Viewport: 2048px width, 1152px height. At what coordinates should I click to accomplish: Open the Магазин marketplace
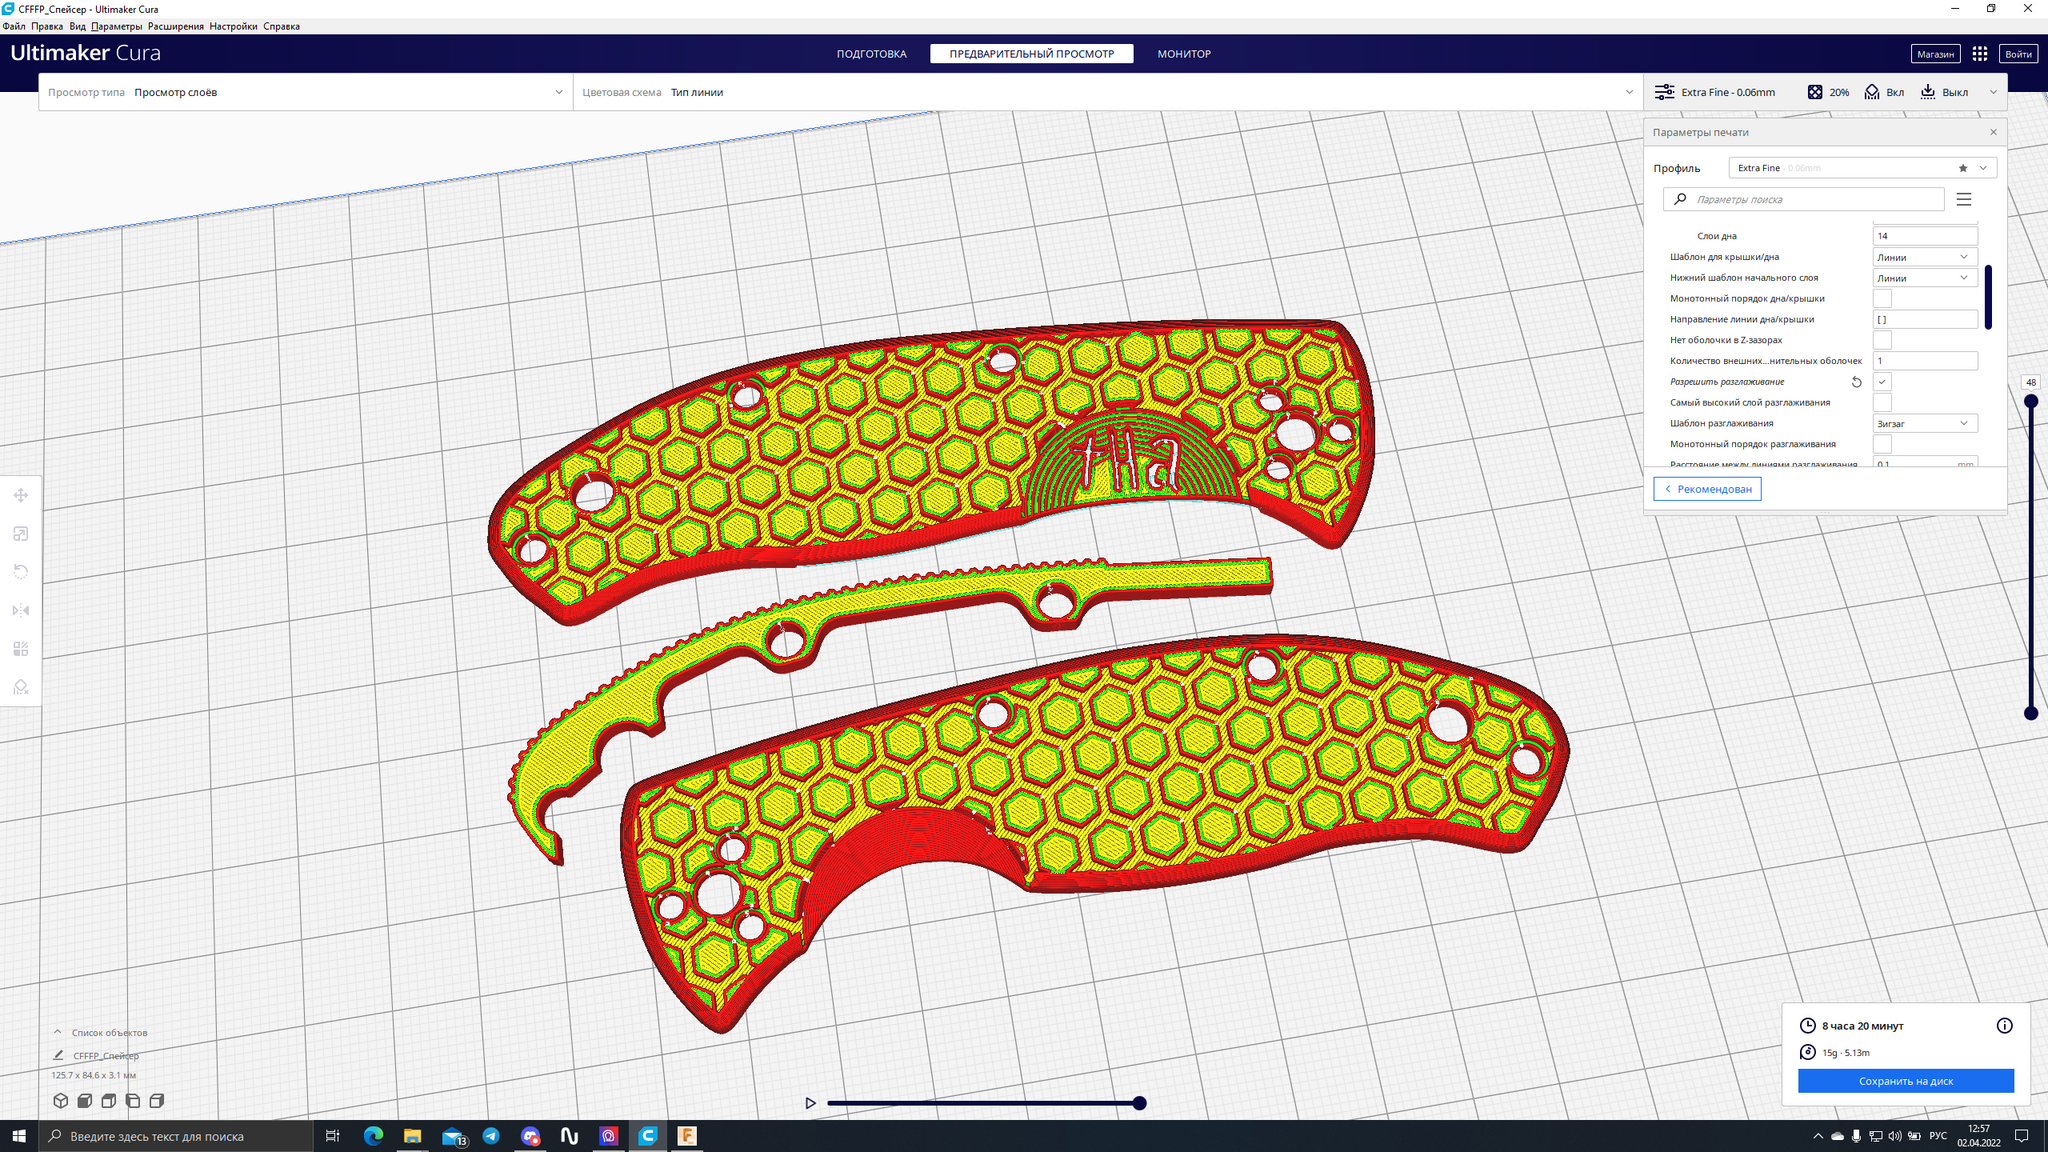(1935, 54)
